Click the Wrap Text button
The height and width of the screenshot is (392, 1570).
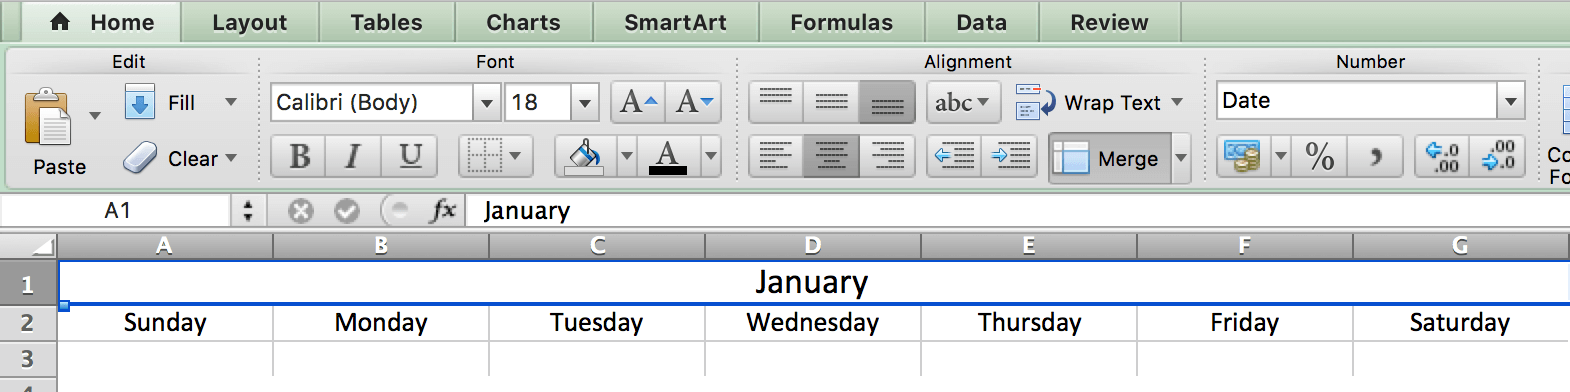1099,102
